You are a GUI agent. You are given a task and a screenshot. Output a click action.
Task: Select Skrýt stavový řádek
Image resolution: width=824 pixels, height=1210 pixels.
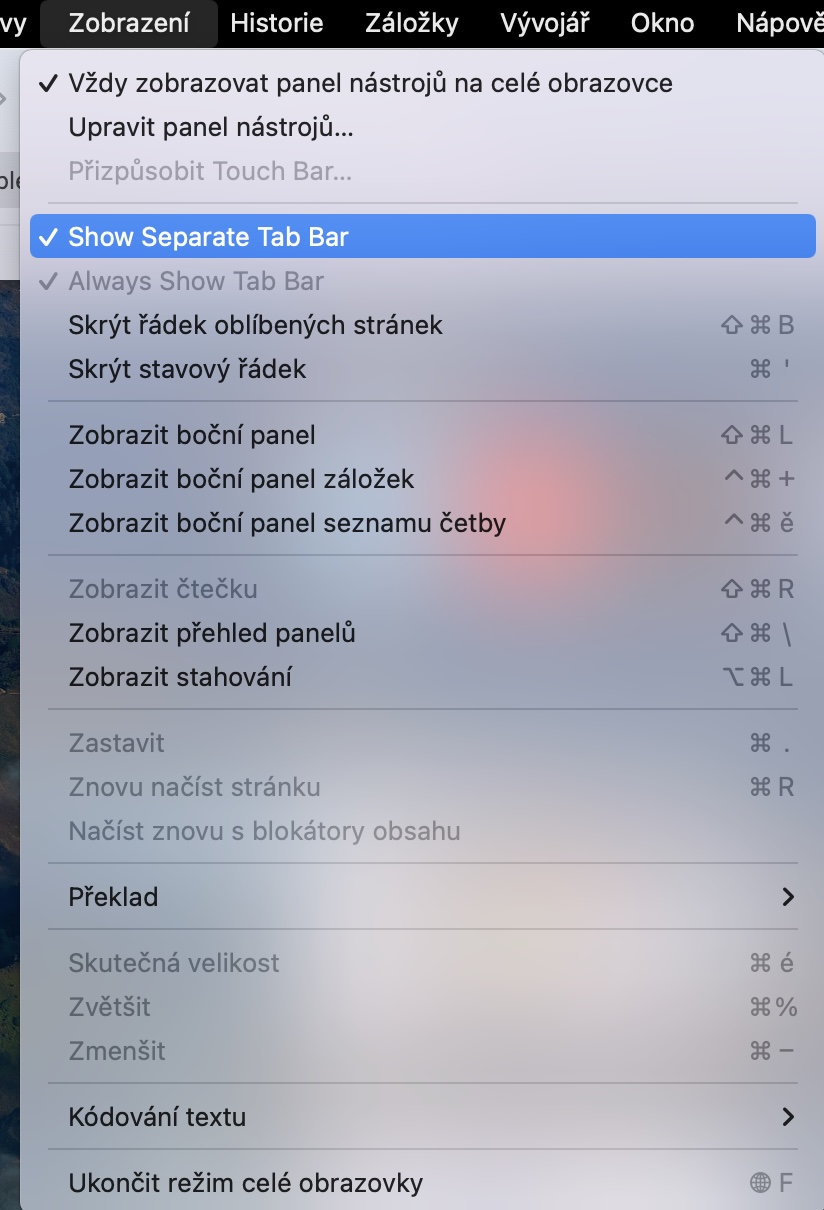[187, 369]
